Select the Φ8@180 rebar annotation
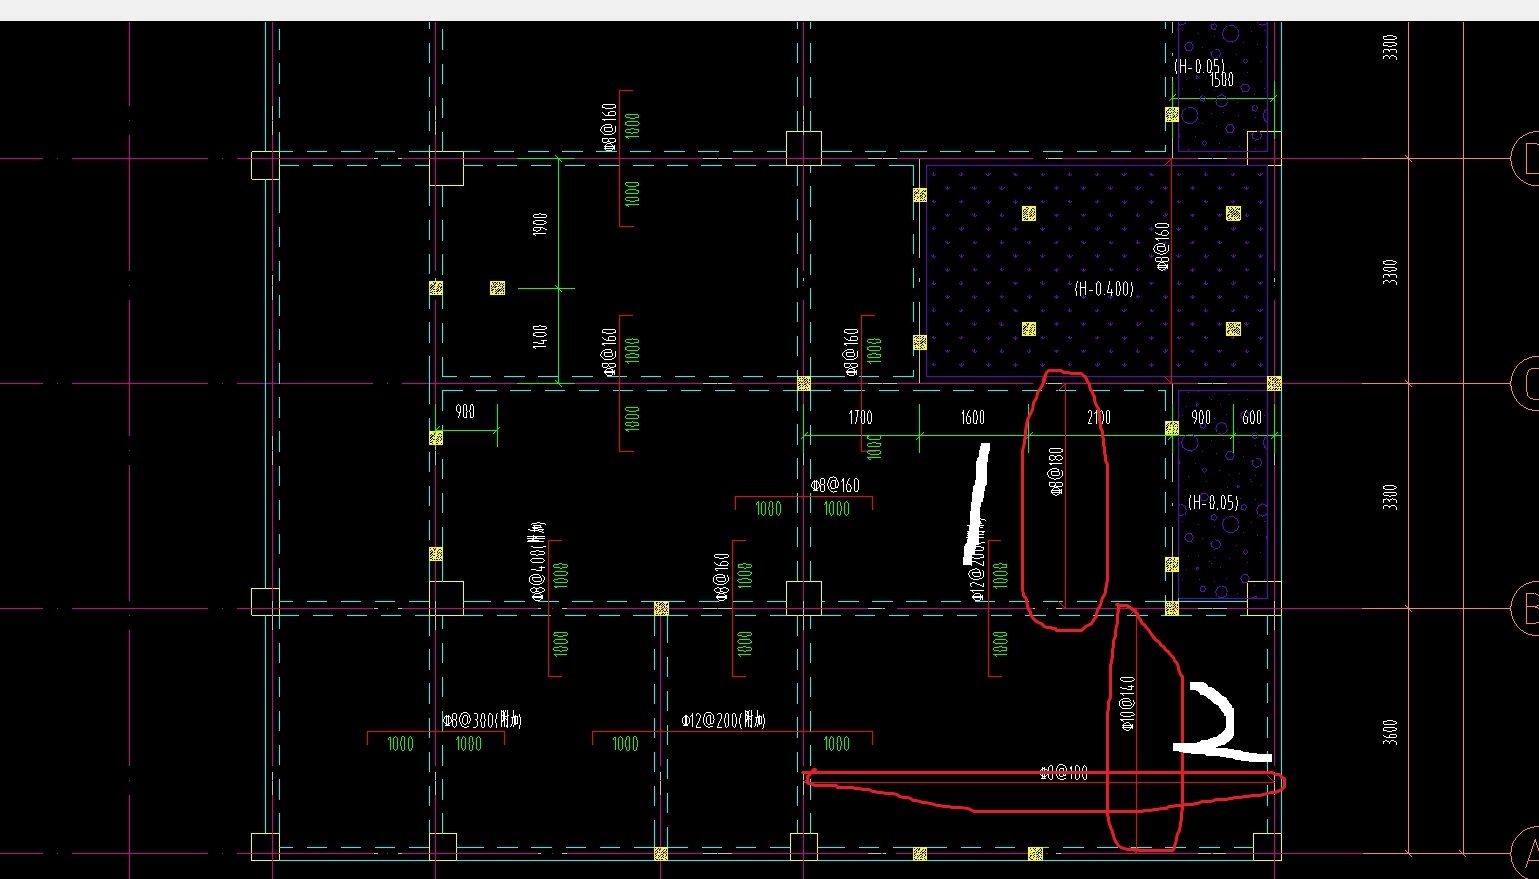 1054,471
